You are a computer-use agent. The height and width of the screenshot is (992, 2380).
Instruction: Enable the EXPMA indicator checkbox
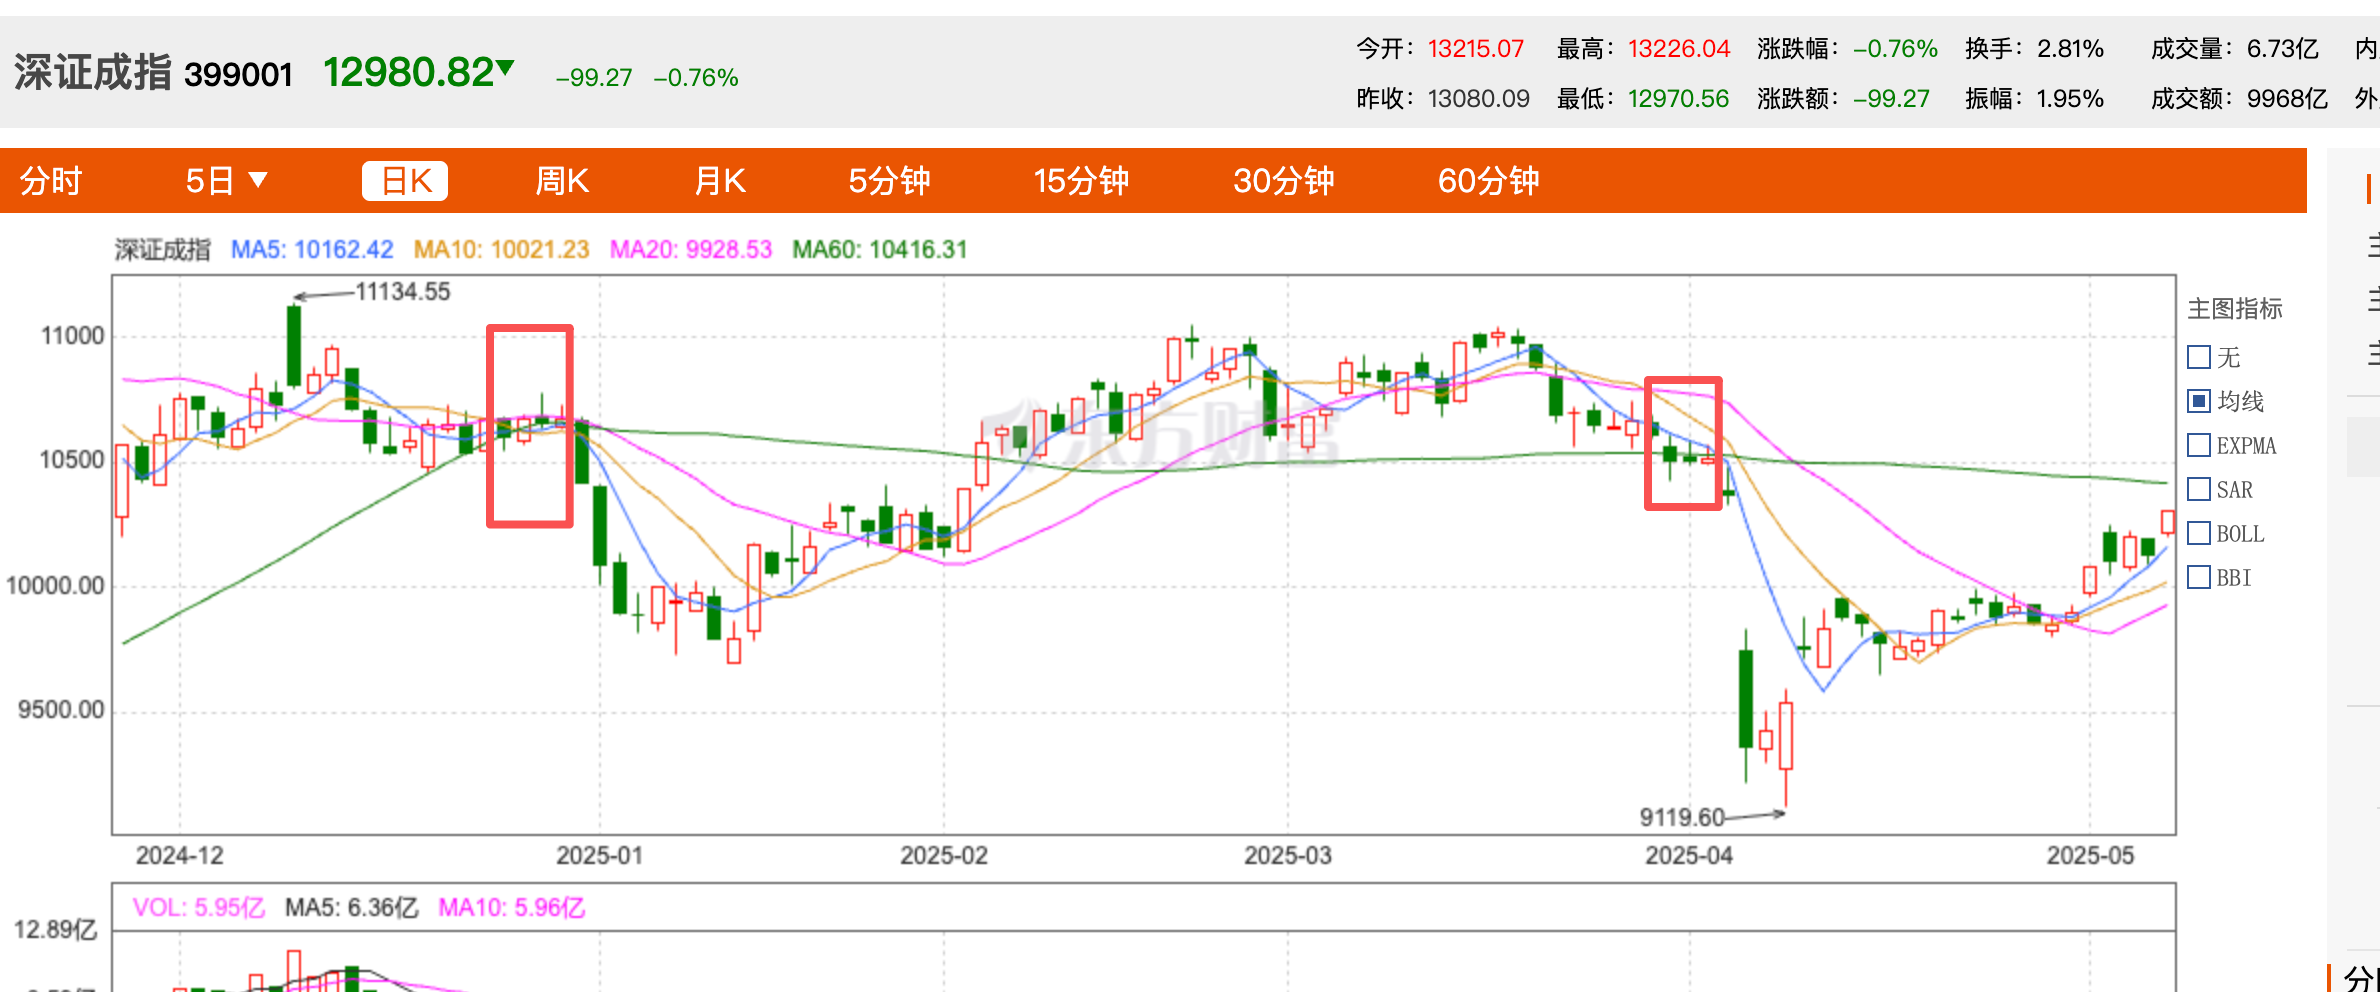click(2199, 445)
